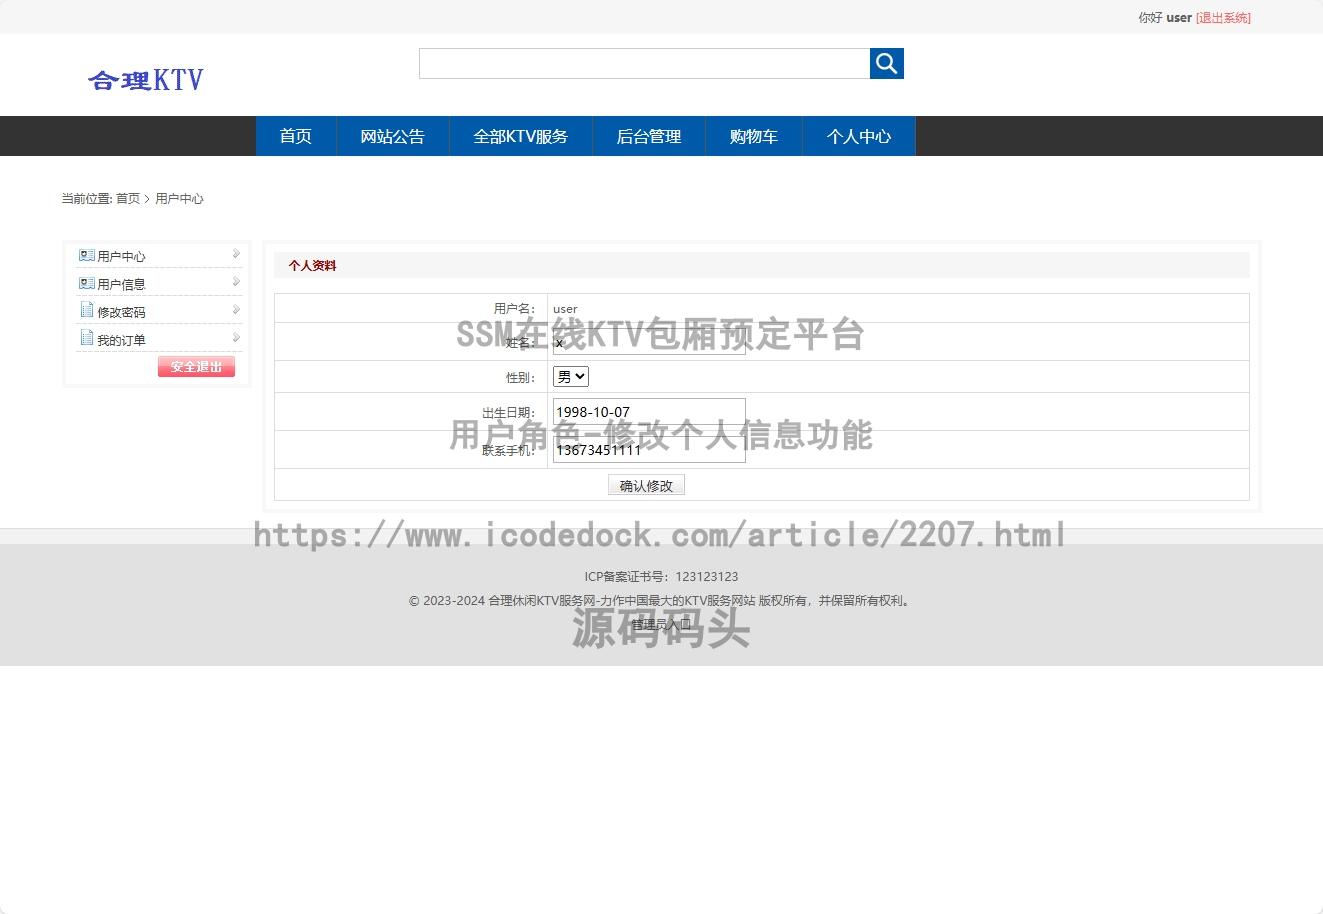Viewport: 1323px width, 914px height.
Task: Open the 后台管理 navigation tab
Action: tap(649, 136)
